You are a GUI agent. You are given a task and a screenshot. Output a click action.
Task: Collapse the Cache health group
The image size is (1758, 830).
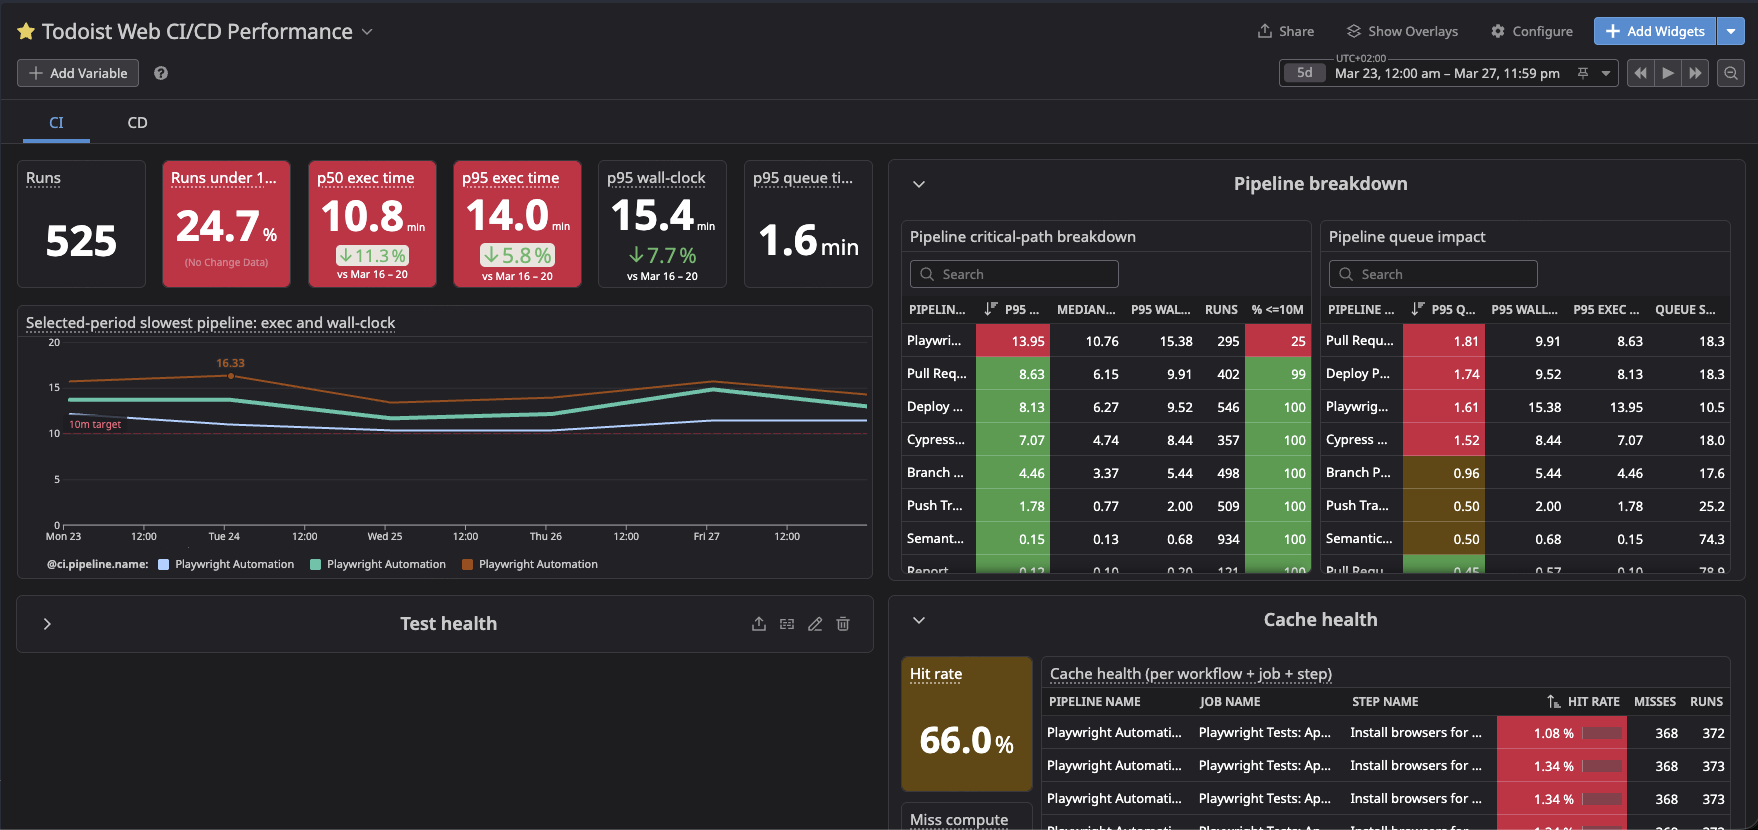(x=919, y=620)
